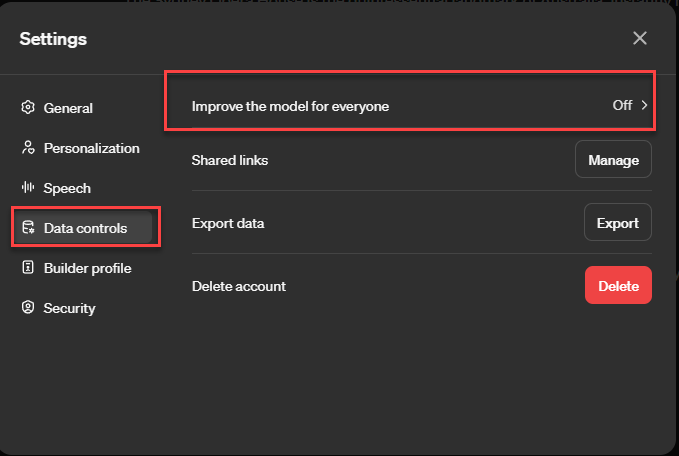
Task: Select the Data controls tab label
Action: point(85,228)
